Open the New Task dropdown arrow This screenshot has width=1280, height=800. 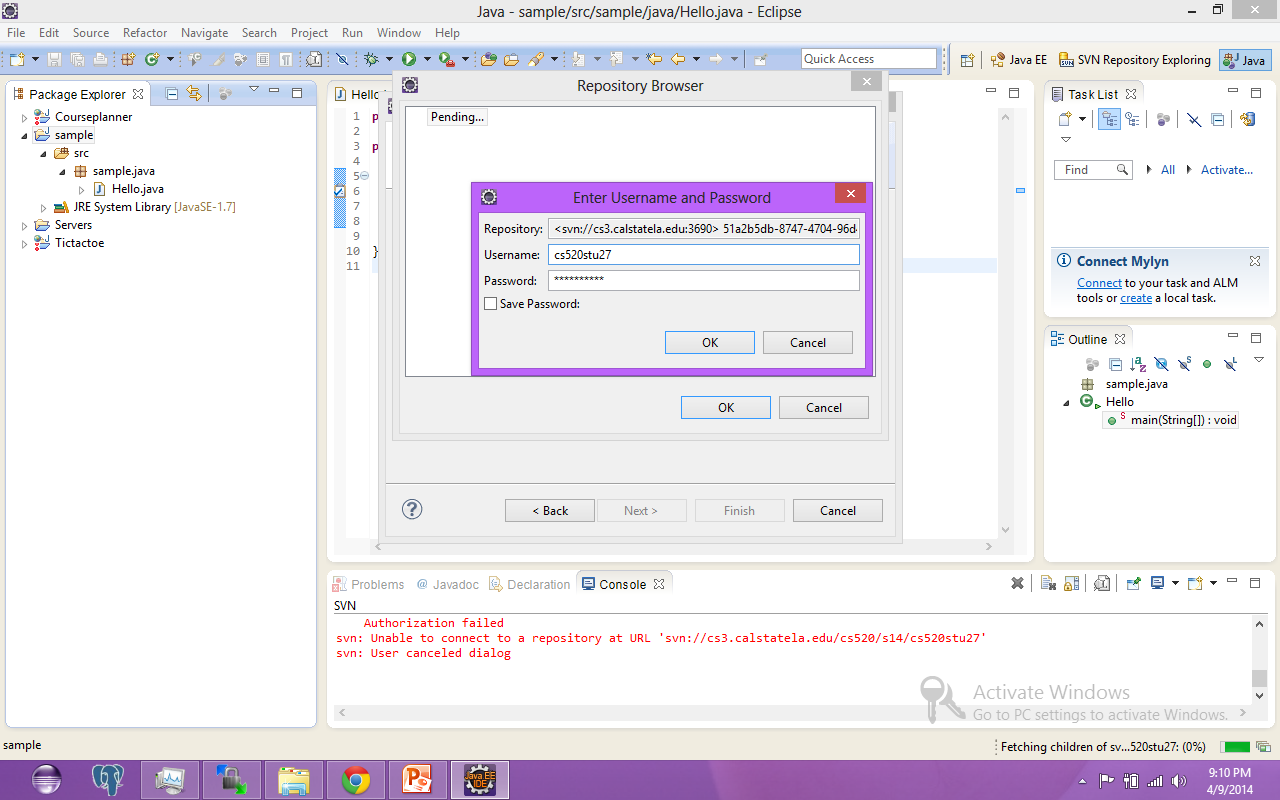point(1083,120)
